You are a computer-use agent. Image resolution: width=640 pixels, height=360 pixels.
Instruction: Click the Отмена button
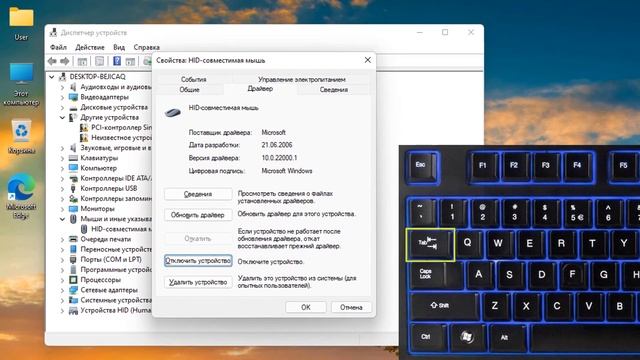351,307
